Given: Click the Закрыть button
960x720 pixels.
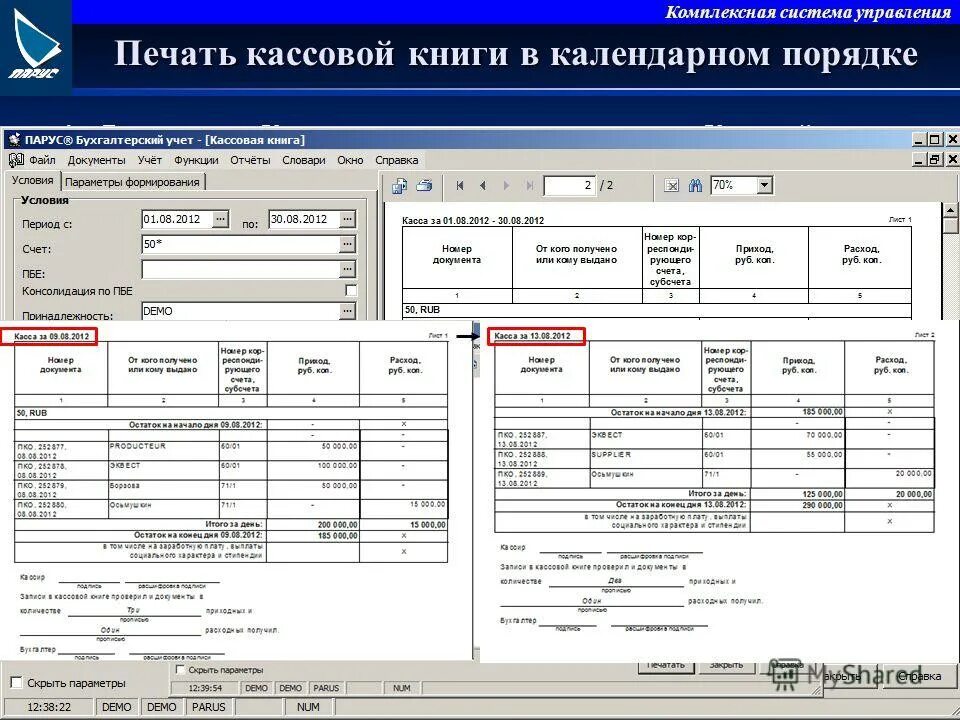Looking at the screenshot, I should click(x=725, y=664).
